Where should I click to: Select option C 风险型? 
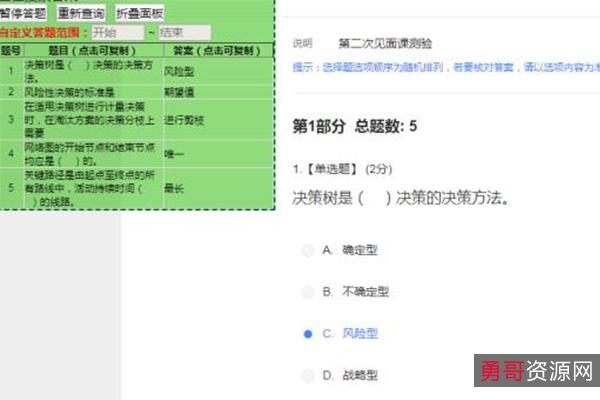pyautogui.click(x=308, y=334)
